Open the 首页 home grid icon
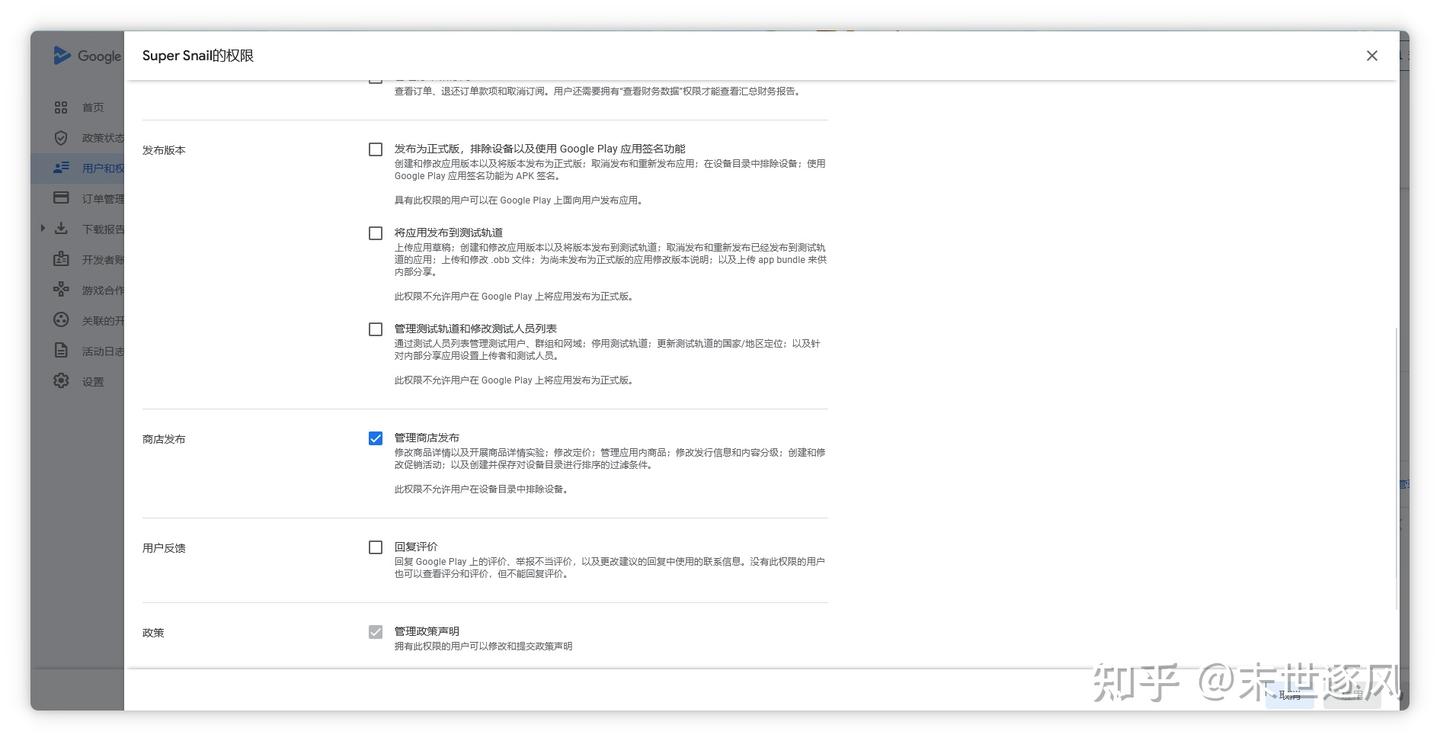 [x=61, y=107]
